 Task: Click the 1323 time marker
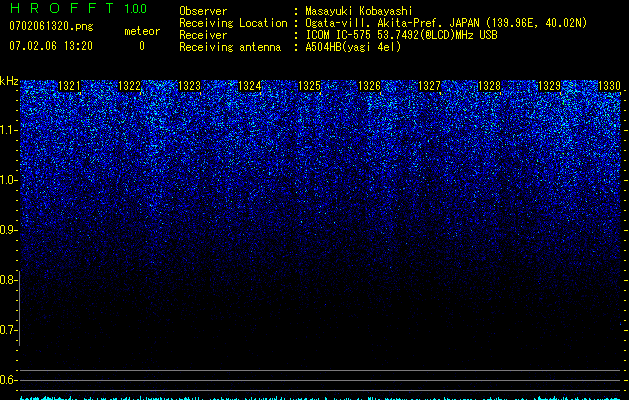tap(189, 86)
